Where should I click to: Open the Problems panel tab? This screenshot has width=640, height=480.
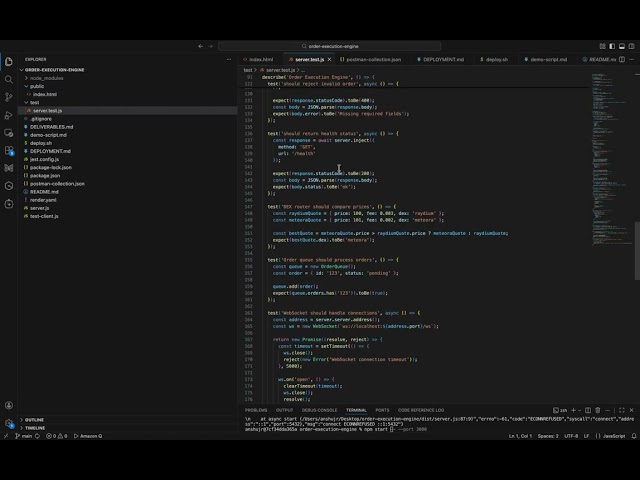pos(256,410)
